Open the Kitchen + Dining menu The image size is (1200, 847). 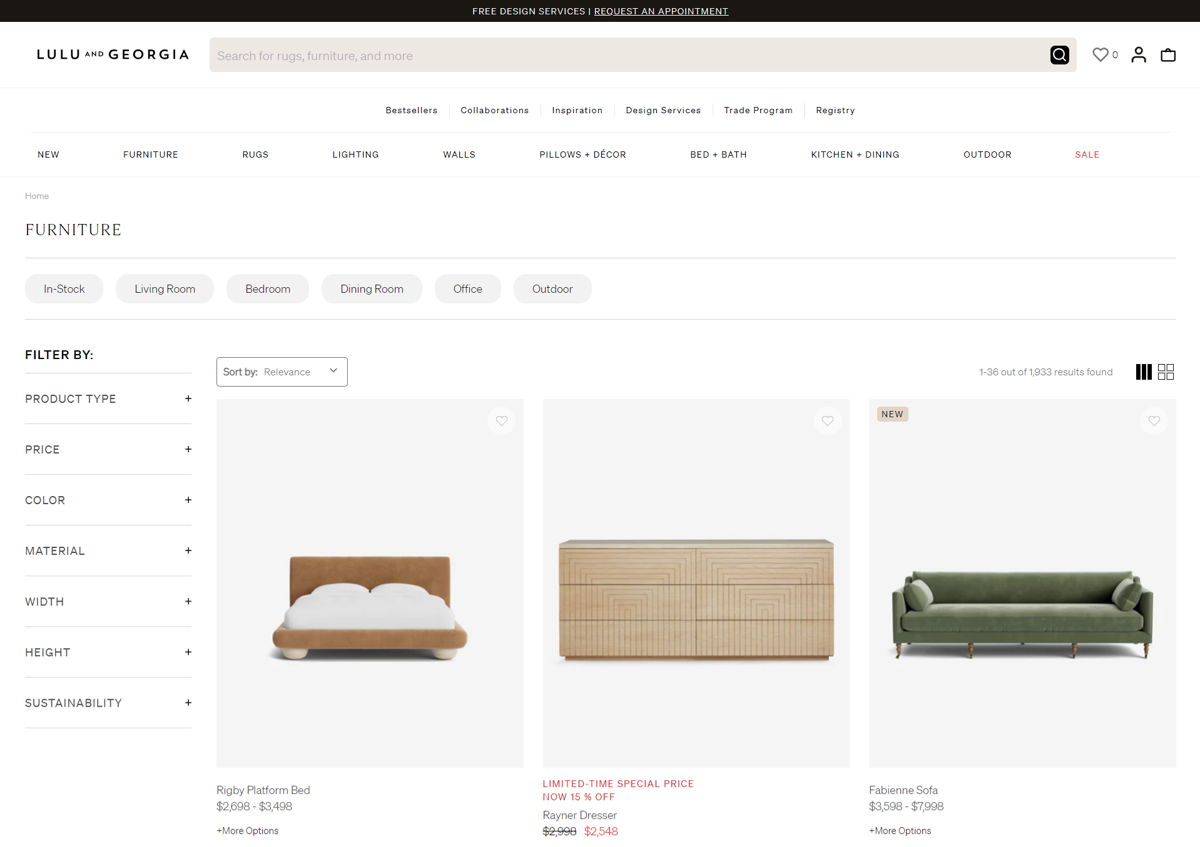(855, 155)
